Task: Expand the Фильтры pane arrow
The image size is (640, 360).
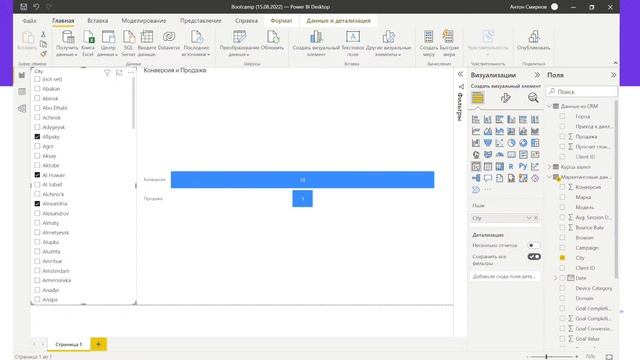Action: click(x=460, y=74)
